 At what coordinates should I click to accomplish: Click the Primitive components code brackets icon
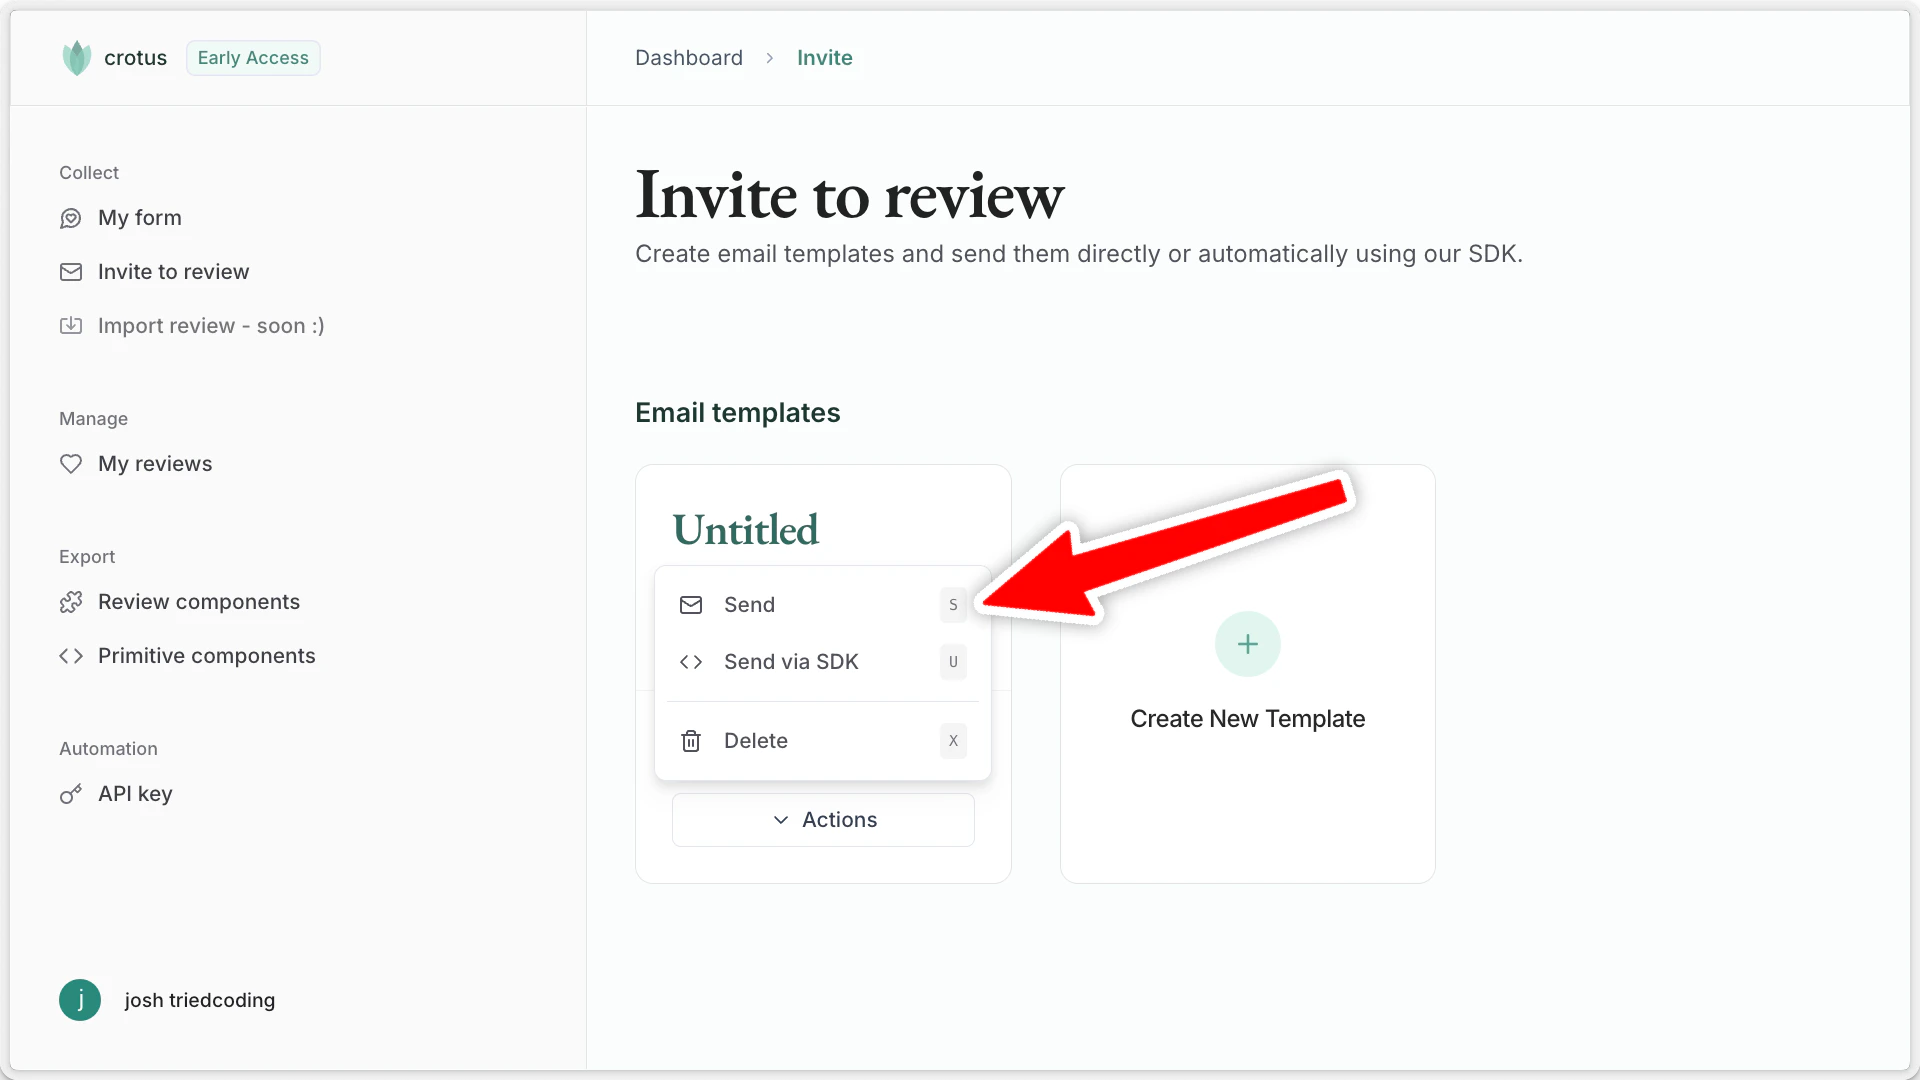(x=71, y=656)
